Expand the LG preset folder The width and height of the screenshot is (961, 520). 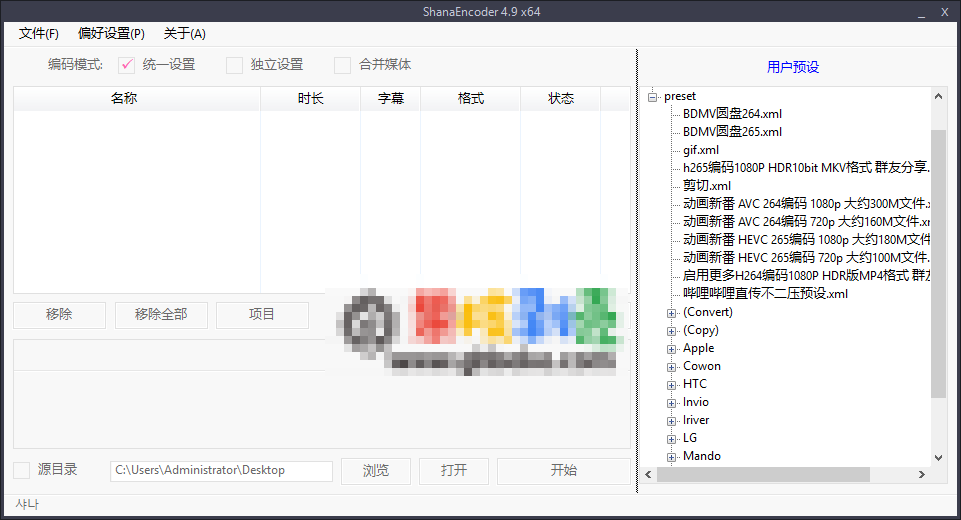672,438
